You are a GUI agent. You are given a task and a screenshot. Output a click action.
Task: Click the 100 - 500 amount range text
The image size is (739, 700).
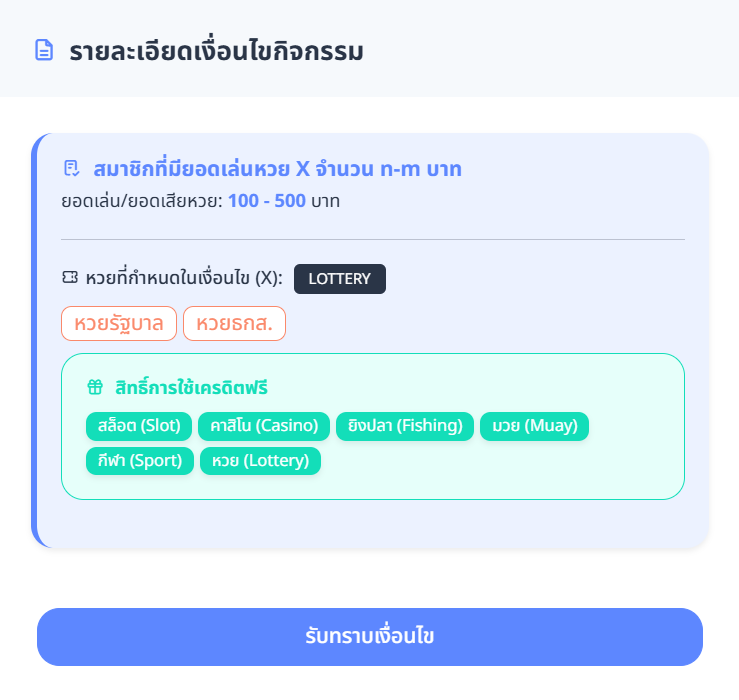266,201
